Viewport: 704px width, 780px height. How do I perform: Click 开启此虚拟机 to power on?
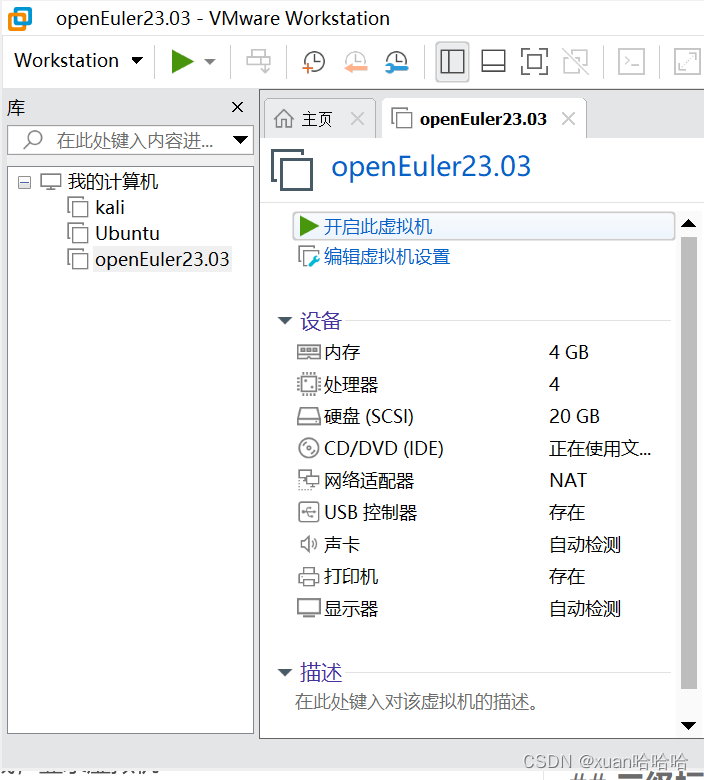click(x=484, y=226)
